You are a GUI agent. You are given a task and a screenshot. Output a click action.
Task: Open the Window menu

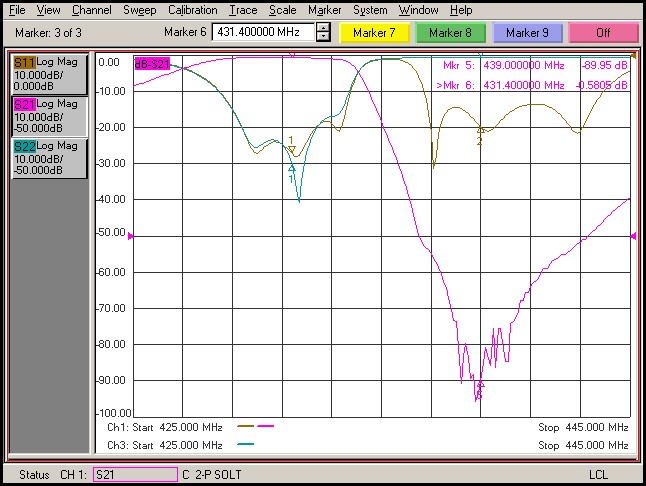(418, 10)
